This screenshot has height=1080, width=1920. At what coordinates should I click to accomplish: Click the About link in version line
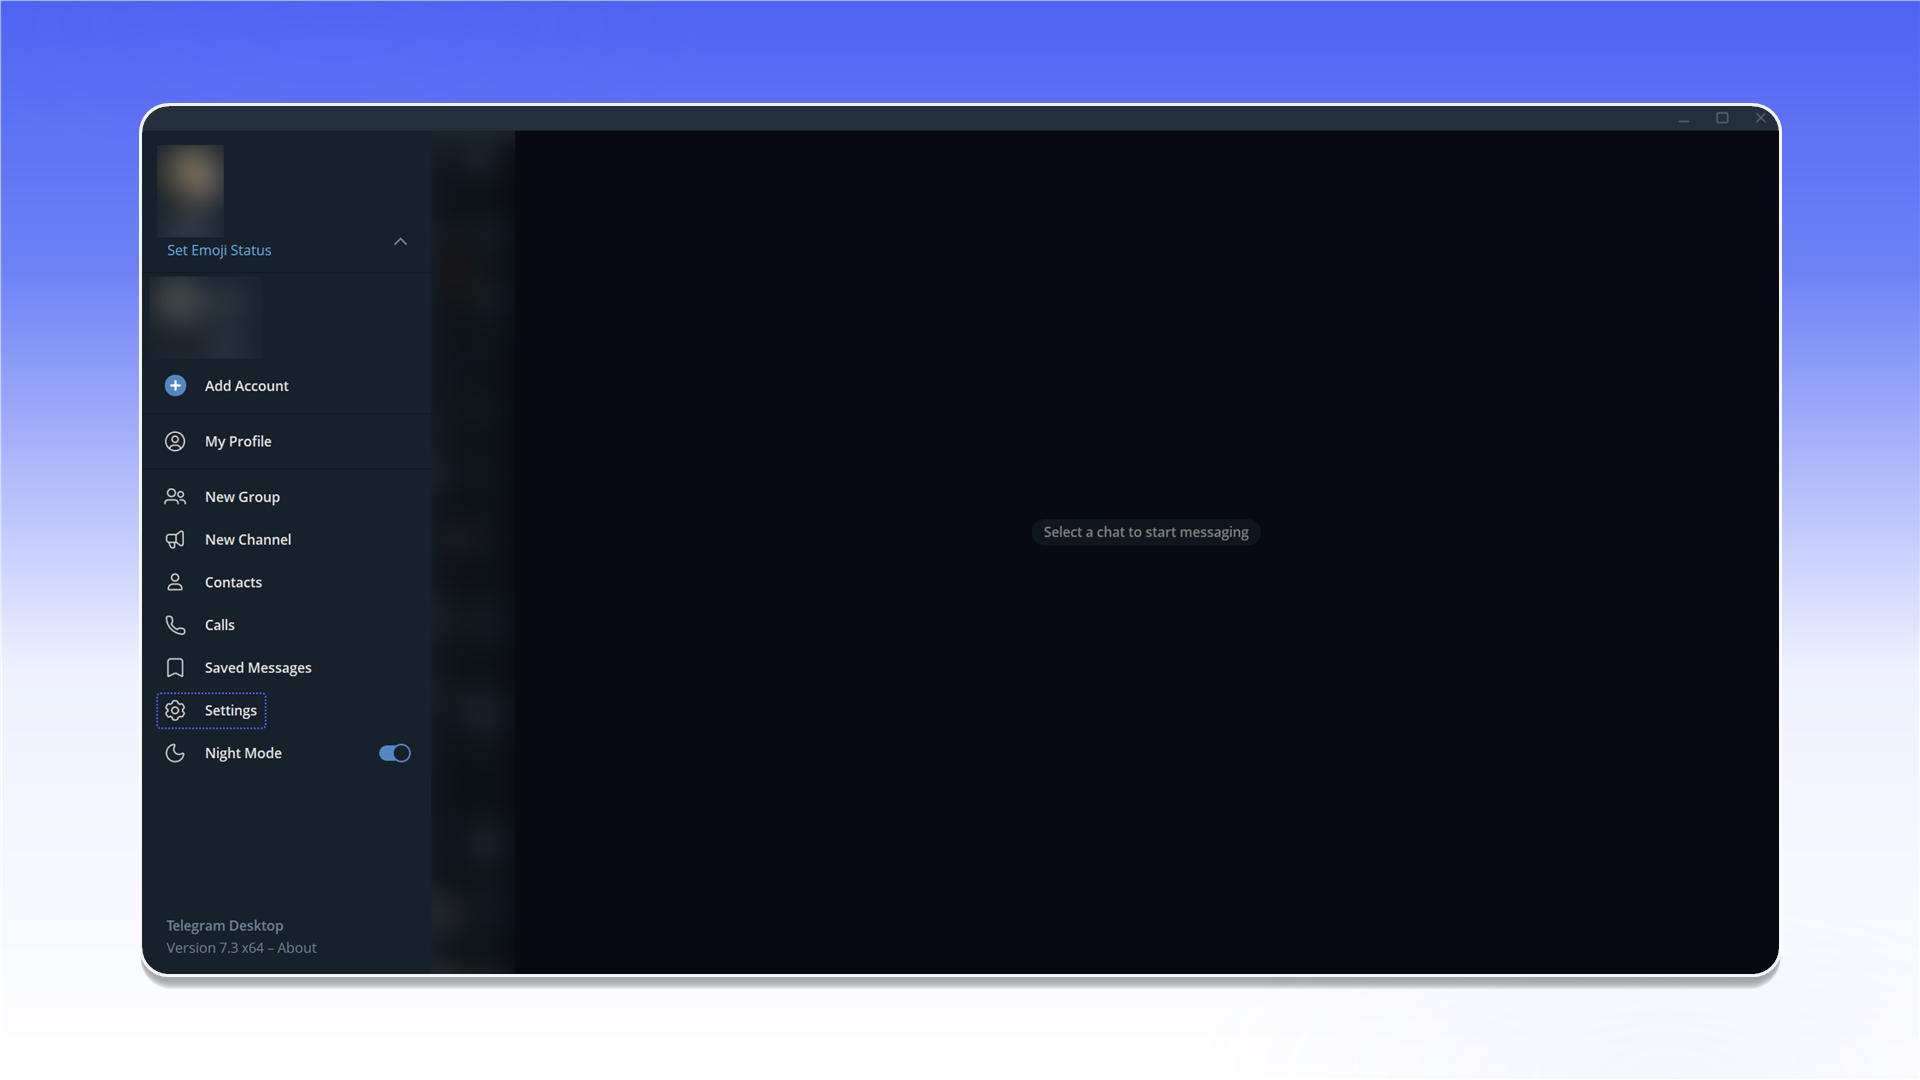297,948
